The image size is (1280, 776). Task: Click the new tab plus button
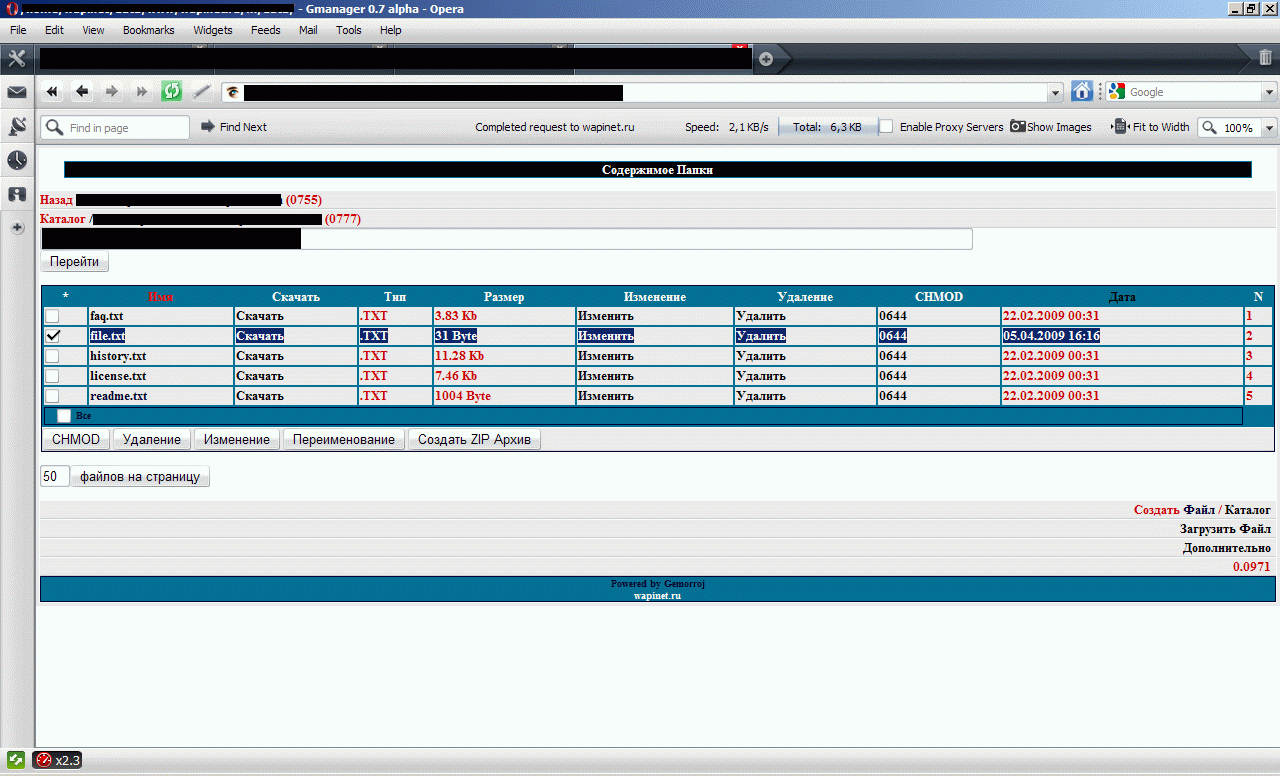766,59
